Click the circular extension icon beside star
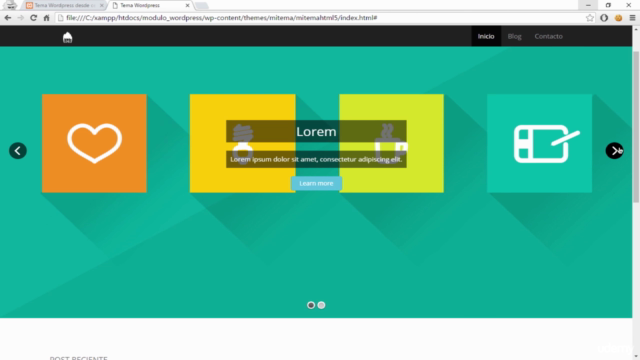The image size is (640, 360). 604,18
